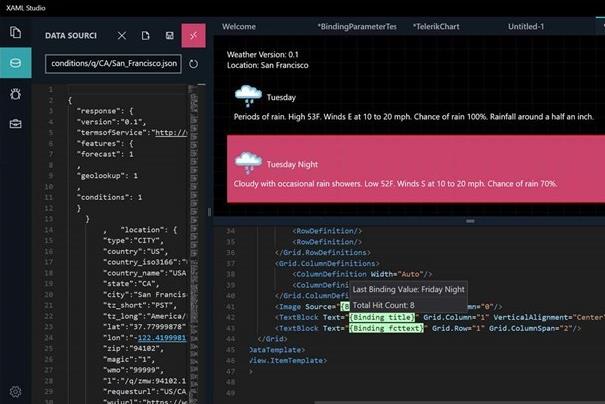Switch to the BindingParameterTes tab
Viewport: 605px width, 404px height.
[357, 27]
